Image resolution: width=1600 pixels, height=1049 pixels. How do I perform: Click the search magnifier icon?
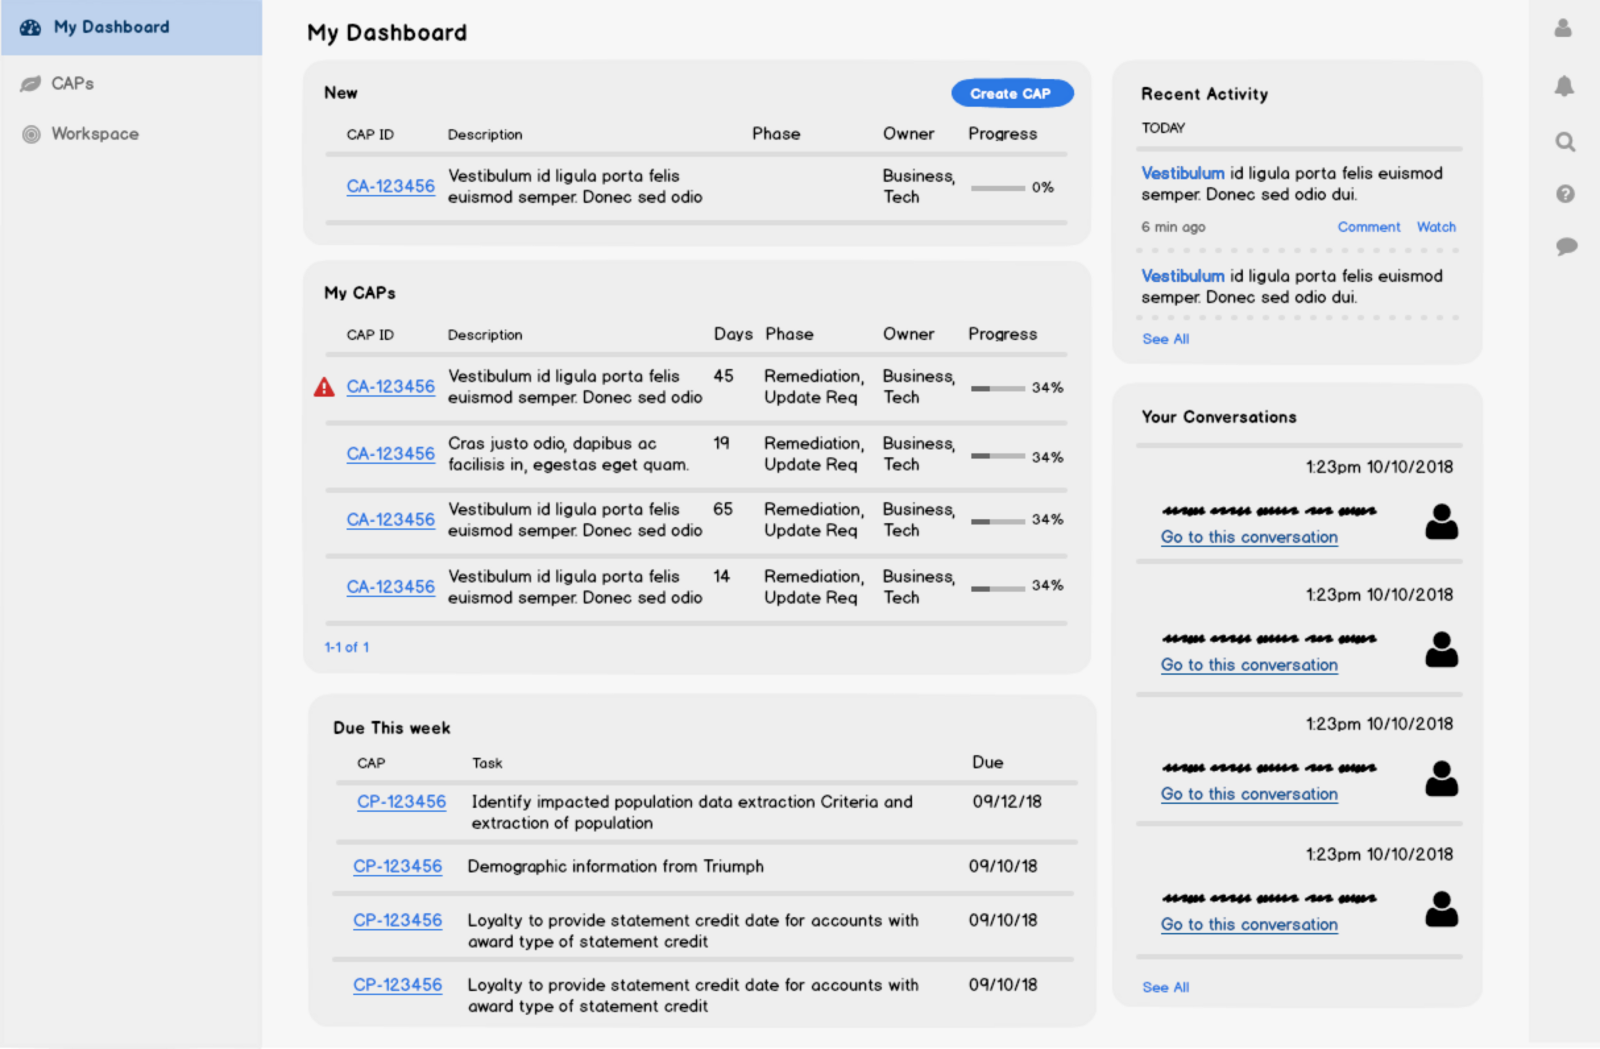(1565, 142)
